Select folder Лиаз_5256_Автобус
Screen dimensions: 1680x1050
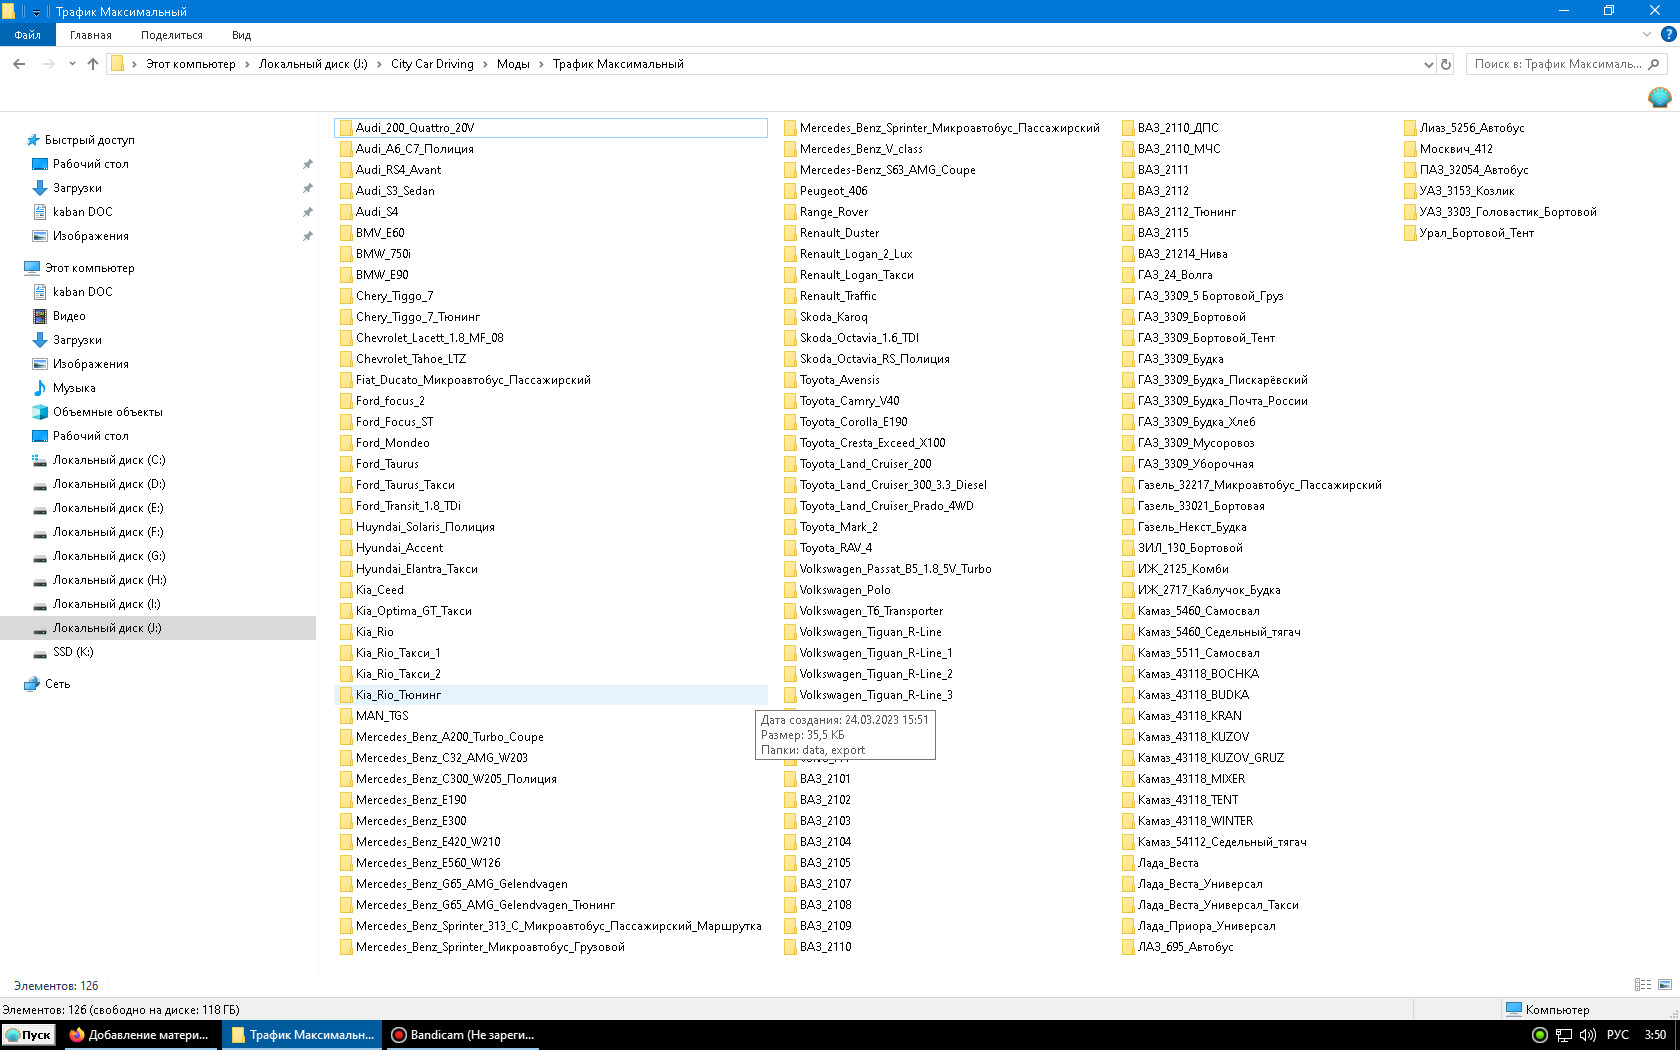[x=1472, y=128]
